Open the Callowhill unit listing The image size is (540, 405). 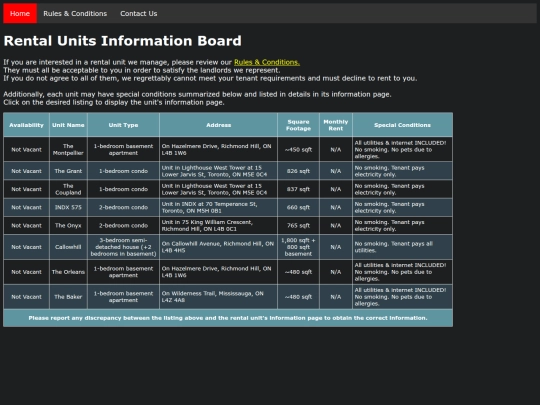(68, 247)
